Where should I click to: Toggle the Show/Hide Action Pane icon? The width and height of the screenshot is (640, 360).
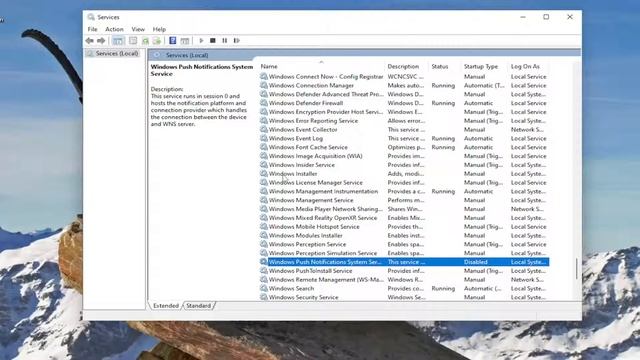(x=184, y=40)
